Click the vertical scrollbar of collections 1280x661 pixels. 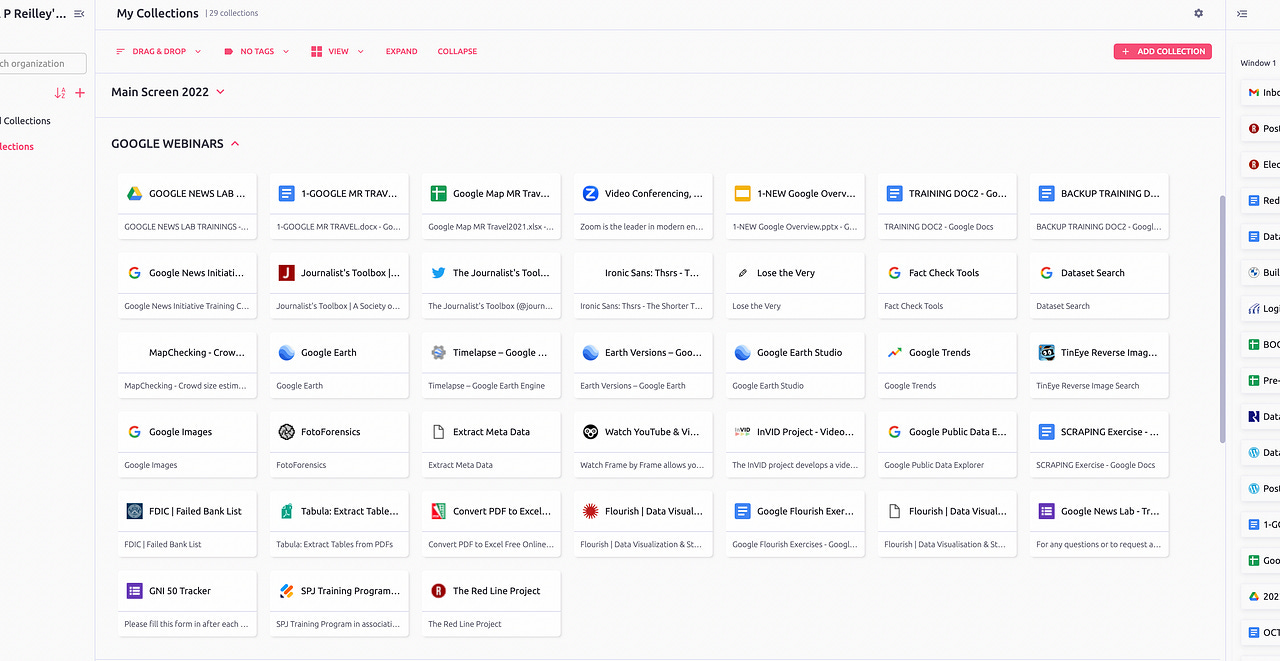point(1222,320)
